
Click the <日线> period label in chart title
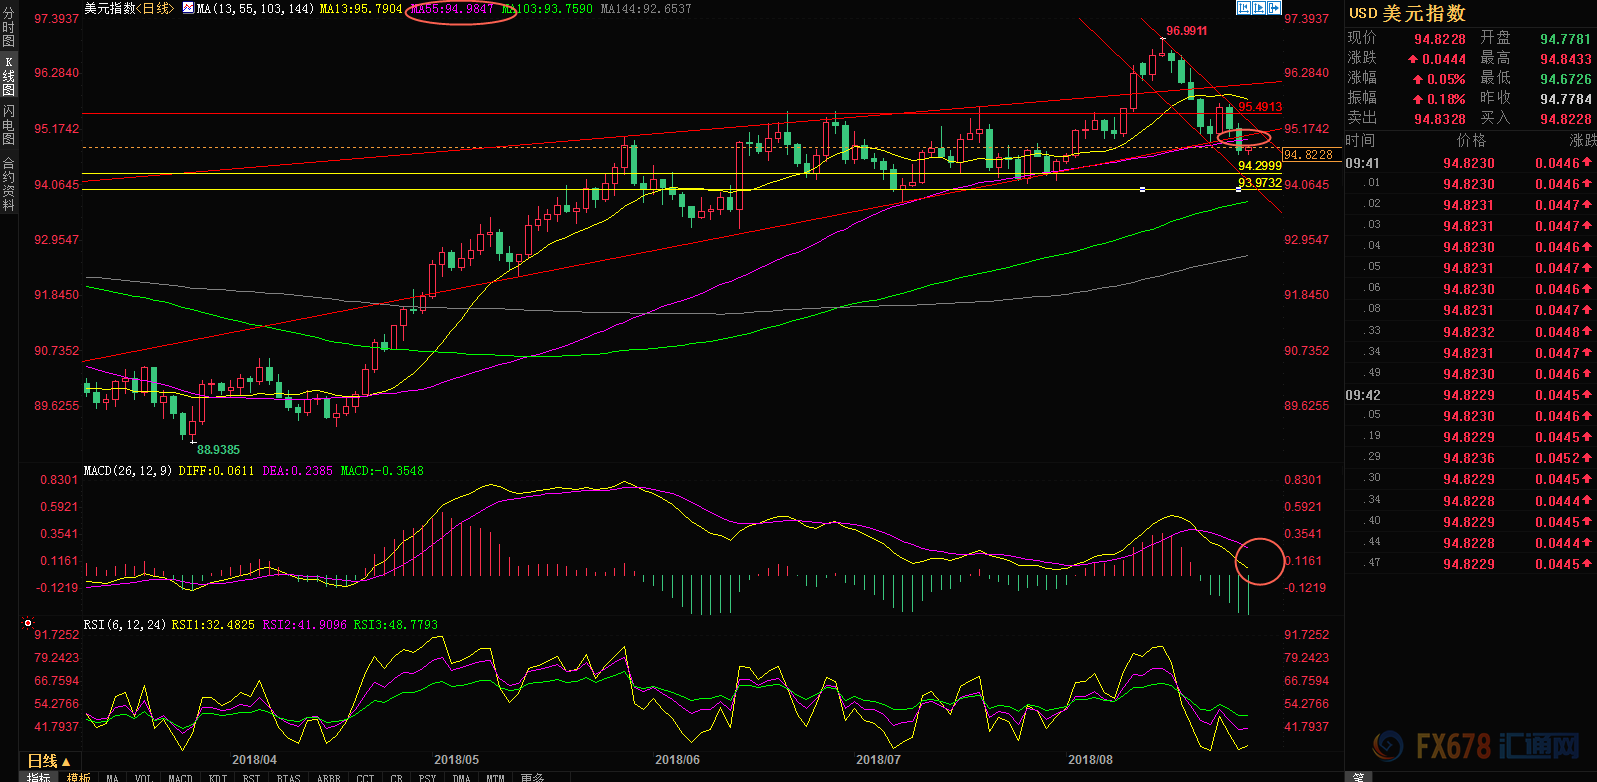click(x=153, y=8)
